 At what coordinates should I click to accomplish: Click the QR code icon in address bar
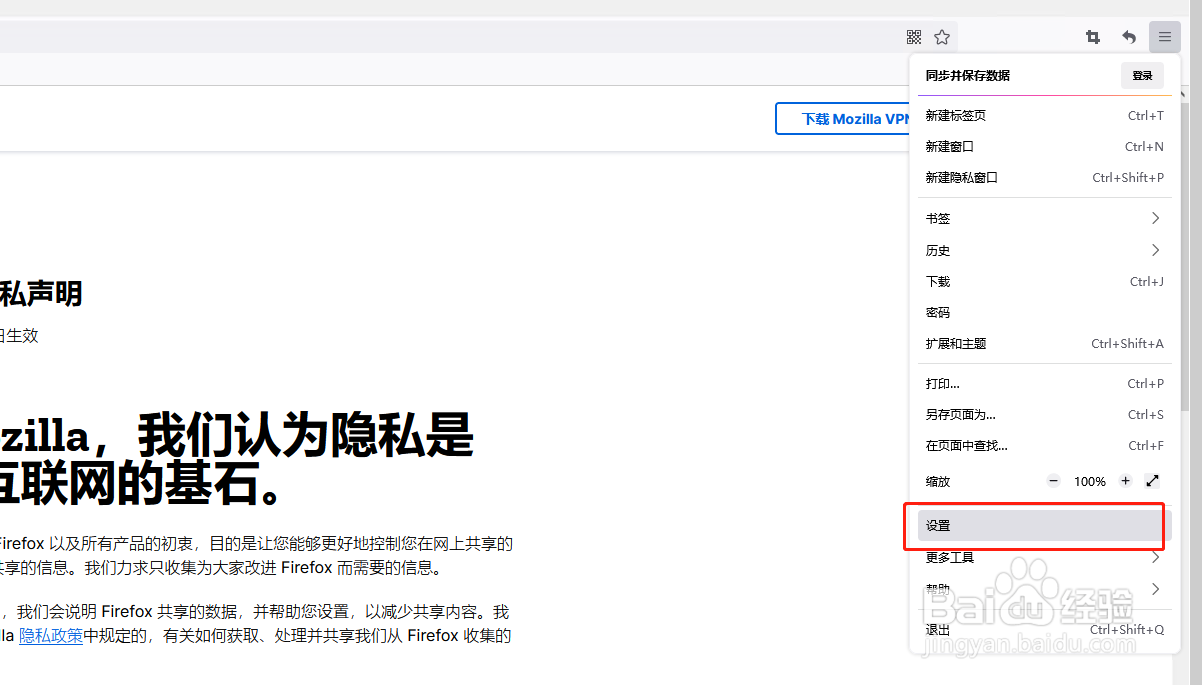tap(913, 37)
